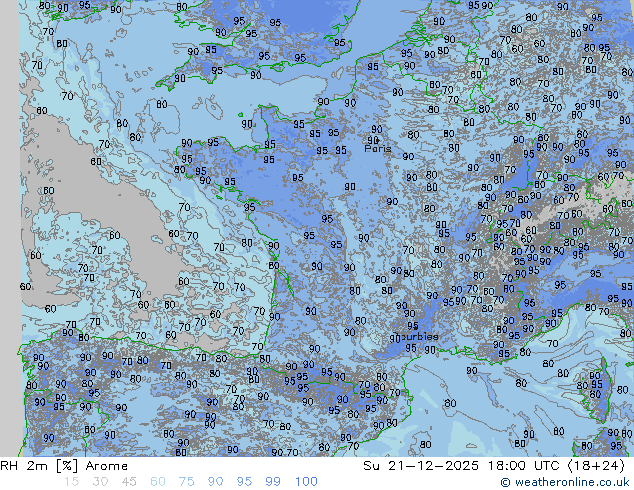Image resolution: width=634 pixels, height=490 pixels.
Task: Click the 75 legend value
Action: [x=186, y=482]
